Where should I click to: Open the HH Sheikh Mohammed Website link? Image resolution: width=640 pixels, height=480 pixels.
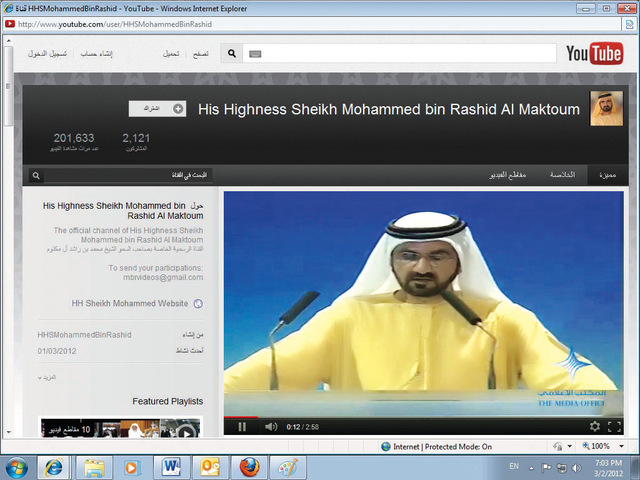pos(130,303)
